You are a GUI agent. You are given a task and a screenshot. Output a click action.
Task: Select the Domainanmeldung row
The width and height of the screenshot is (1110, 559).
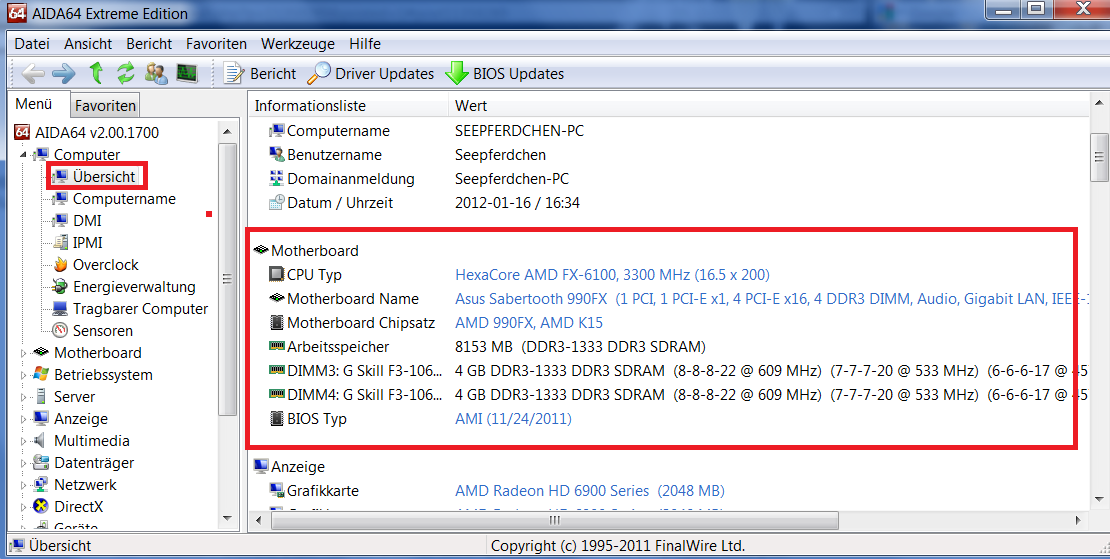point(668,178)
